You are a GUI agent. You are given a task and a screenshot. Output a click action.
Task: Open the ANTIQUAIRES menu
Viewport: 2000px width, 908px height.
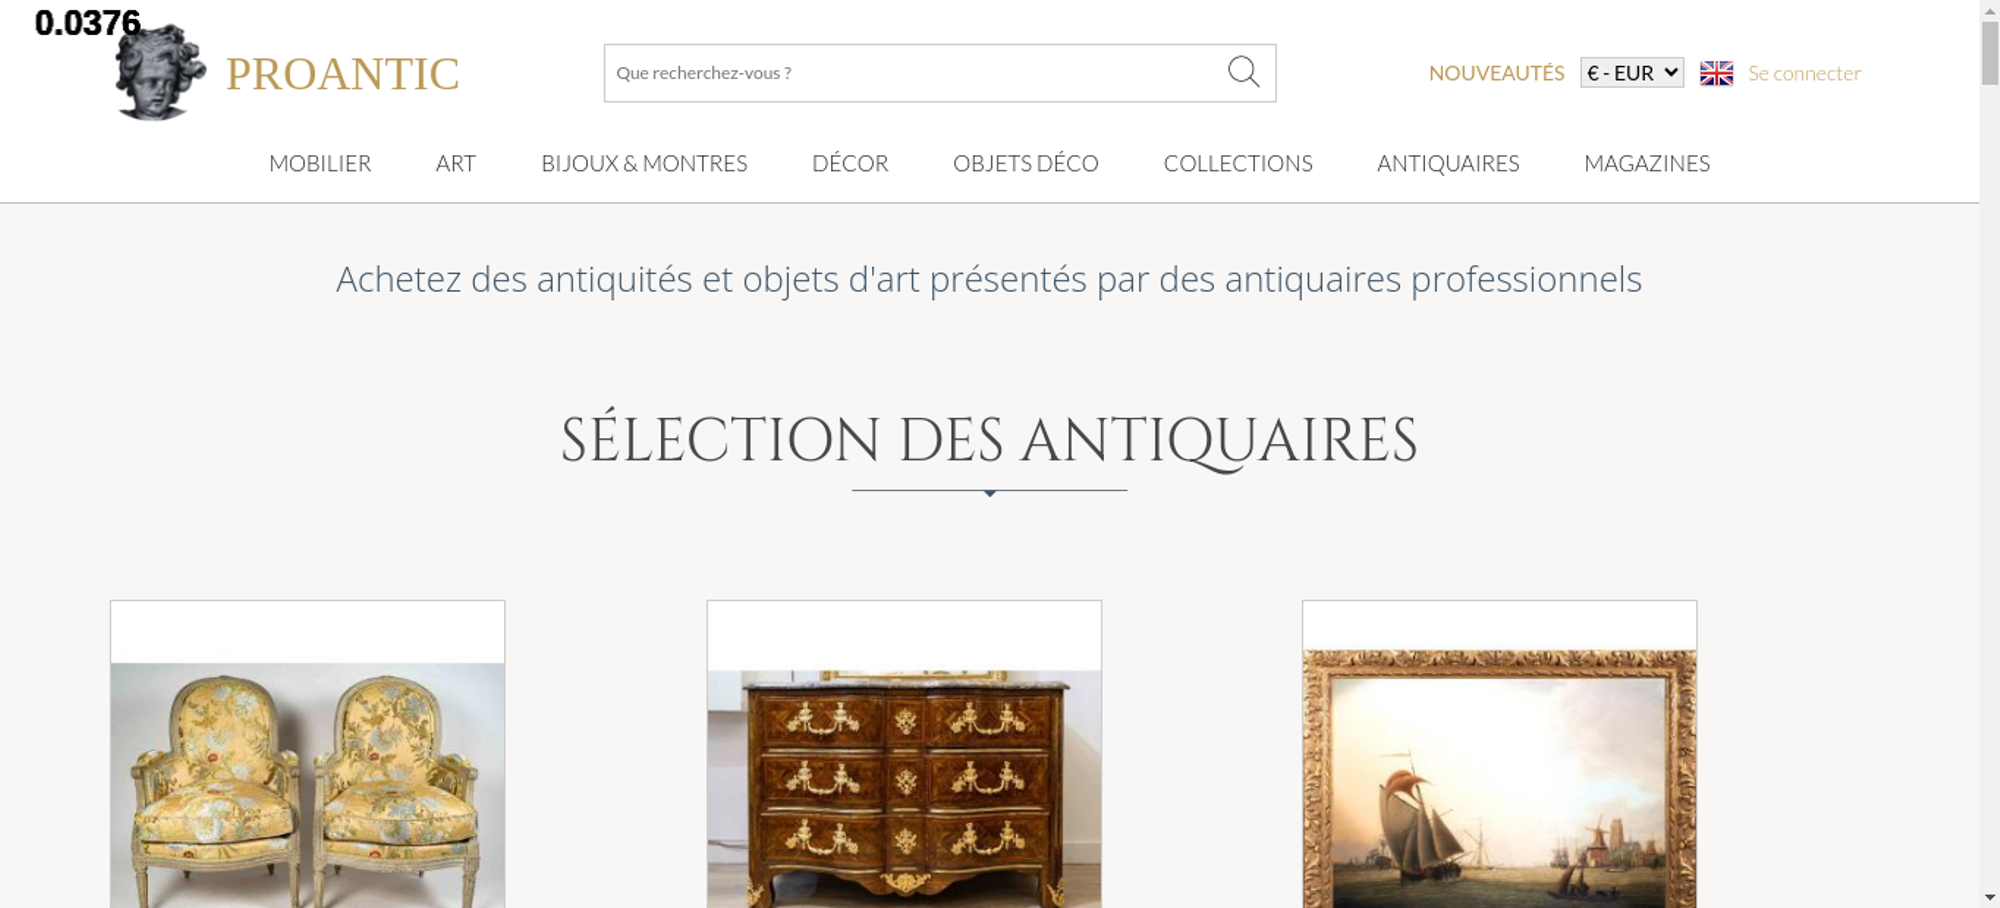tap(1448, 163)
